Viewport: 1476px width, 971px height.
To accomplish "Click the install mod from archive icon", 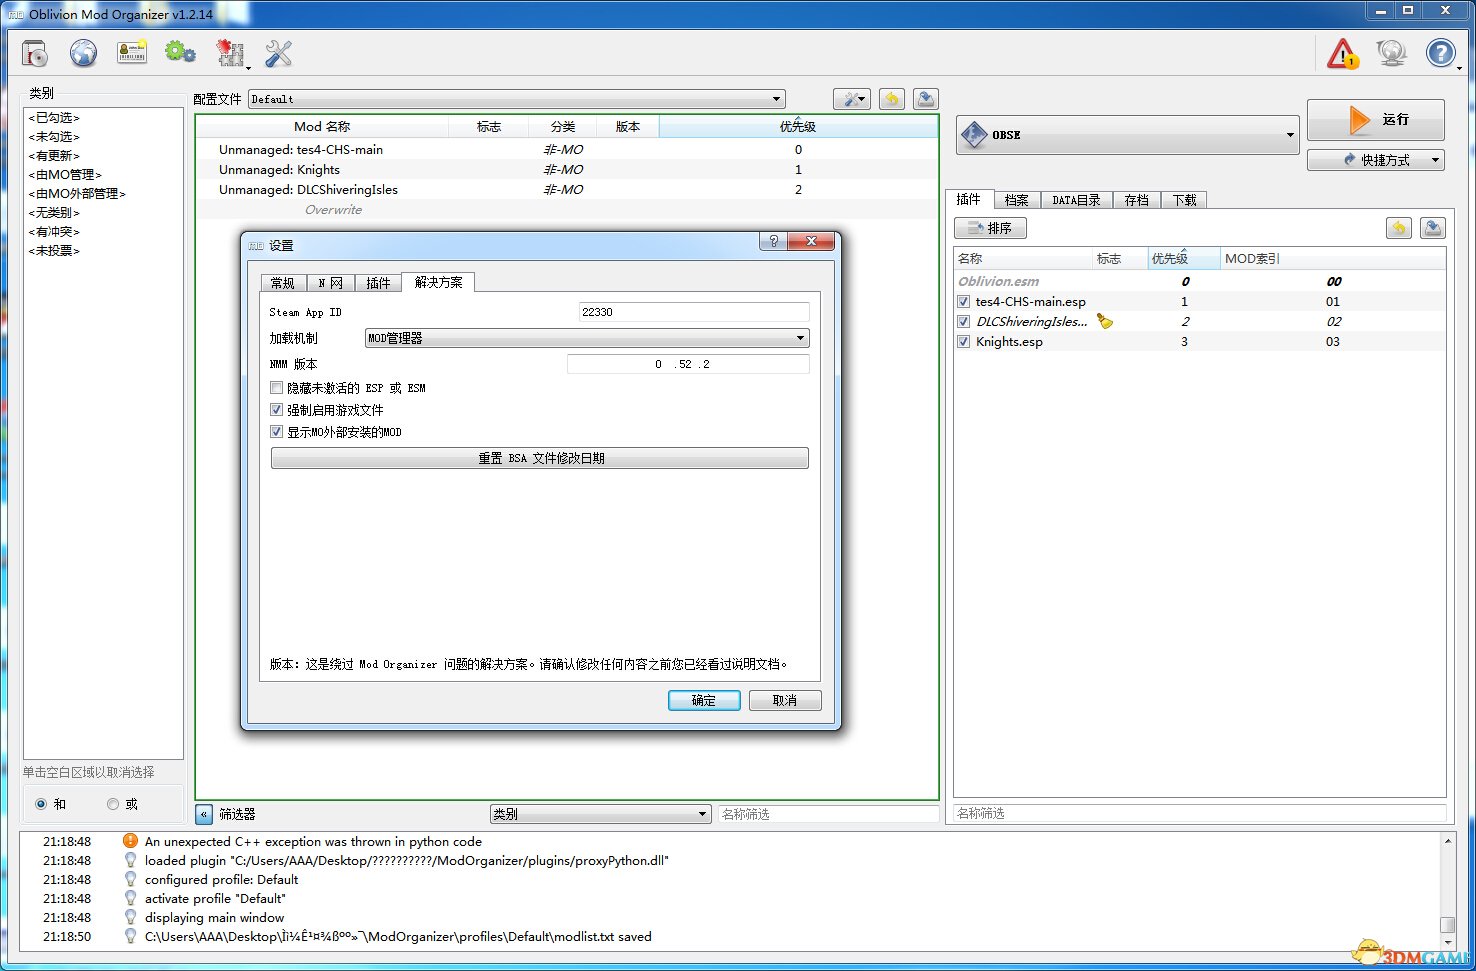I will (35, 53).
